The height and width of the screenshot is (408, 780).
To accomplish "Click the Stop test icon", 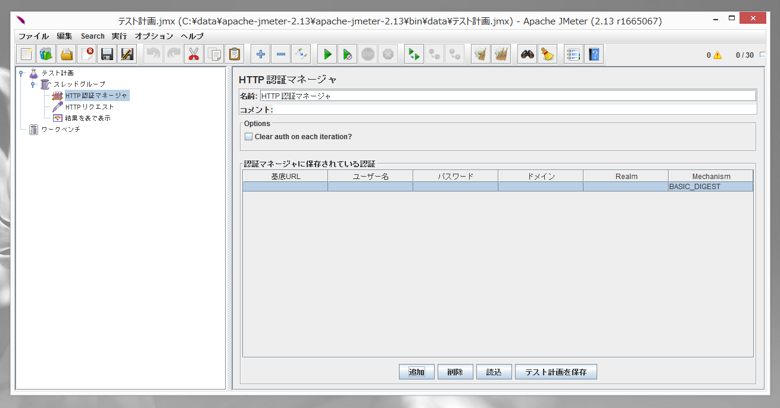I will click(x=368, y=54).
